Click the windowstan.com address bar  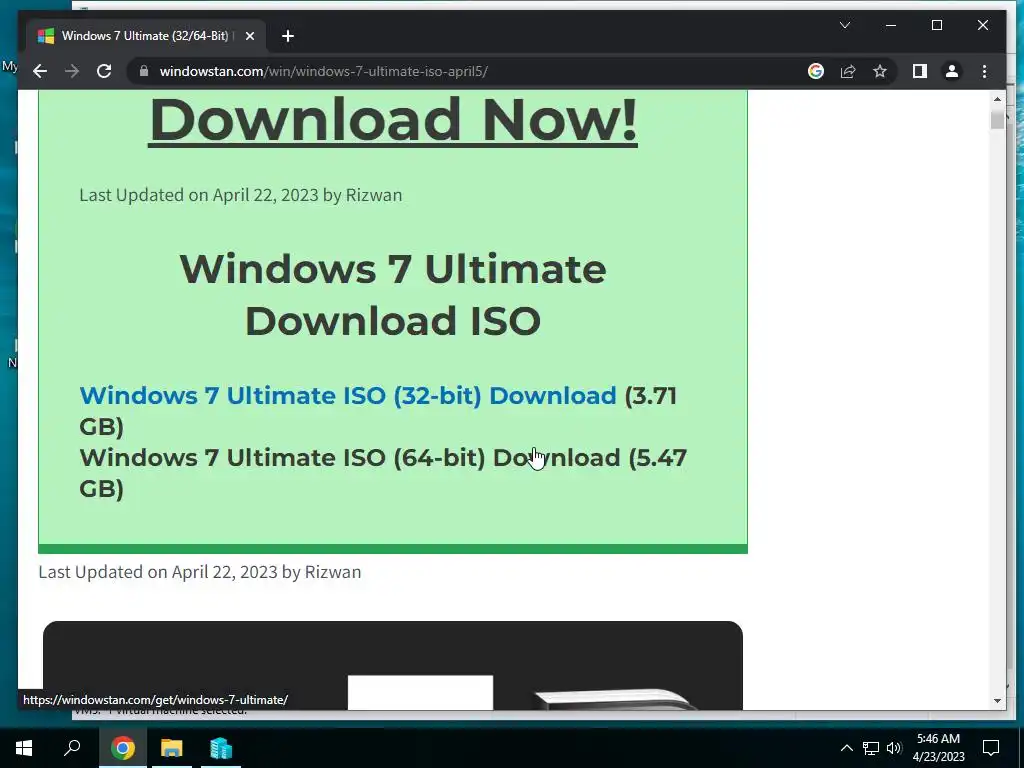(470, 71)
